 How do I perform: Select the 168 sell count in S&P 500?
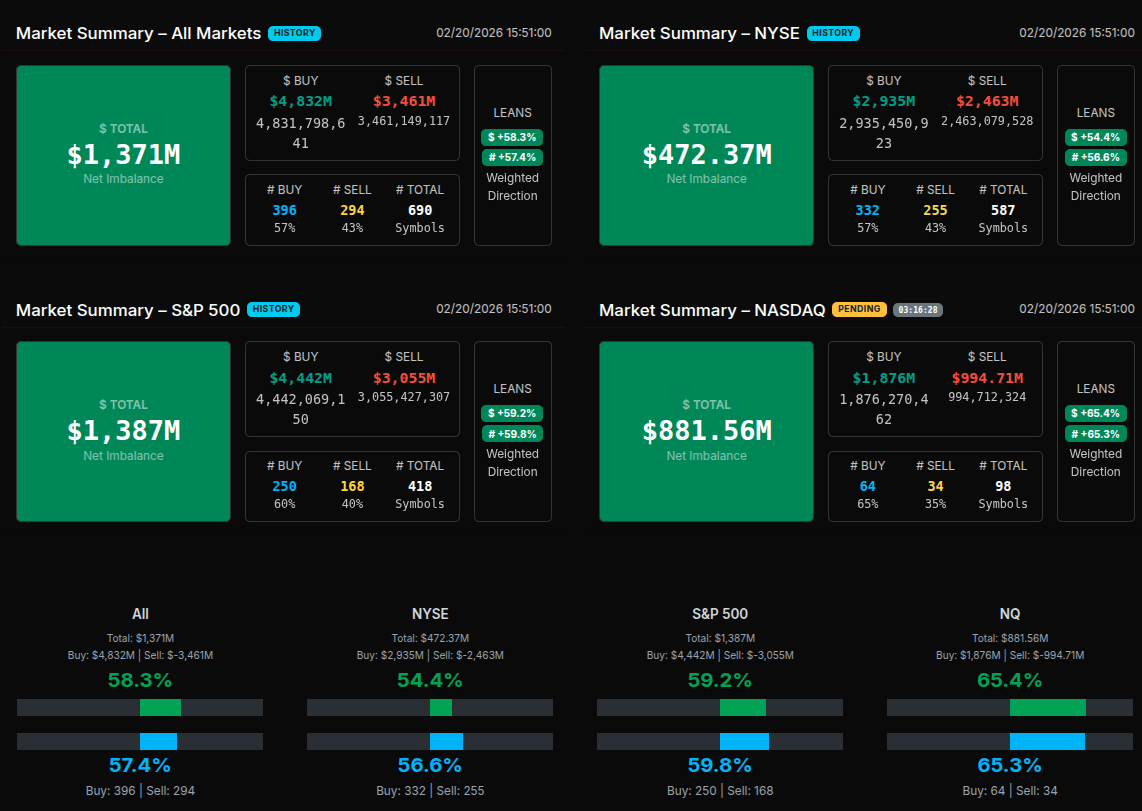(x=352, y=486)
